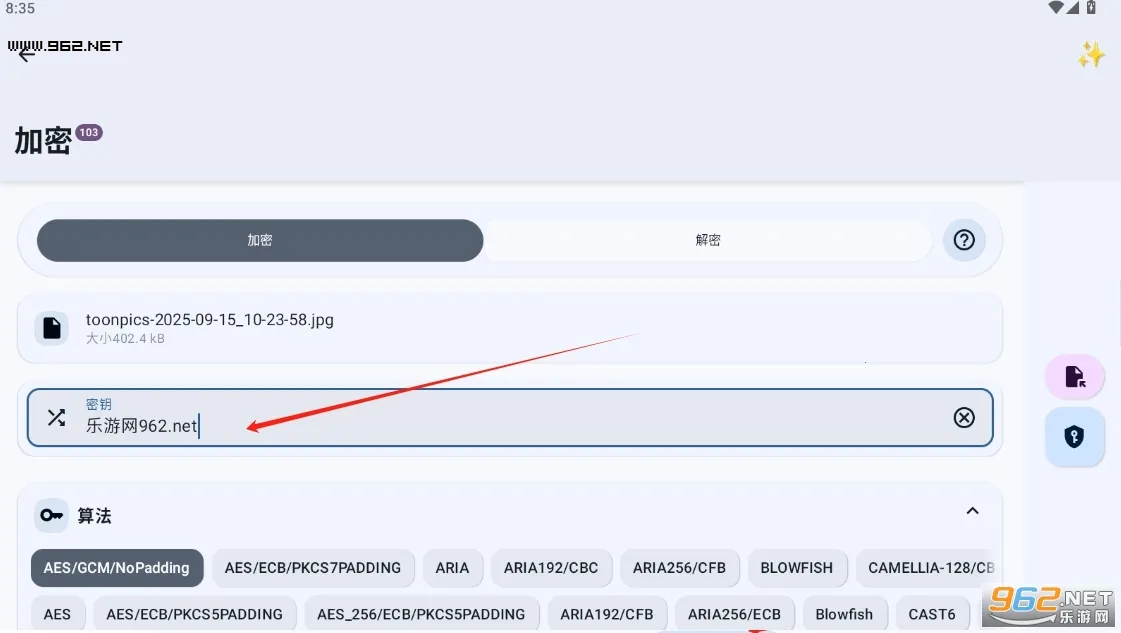Screen dimensions: 1121x633
Task: Select AES/ECB/PKCS7PADDING algorithm chip
Action: 313,568
